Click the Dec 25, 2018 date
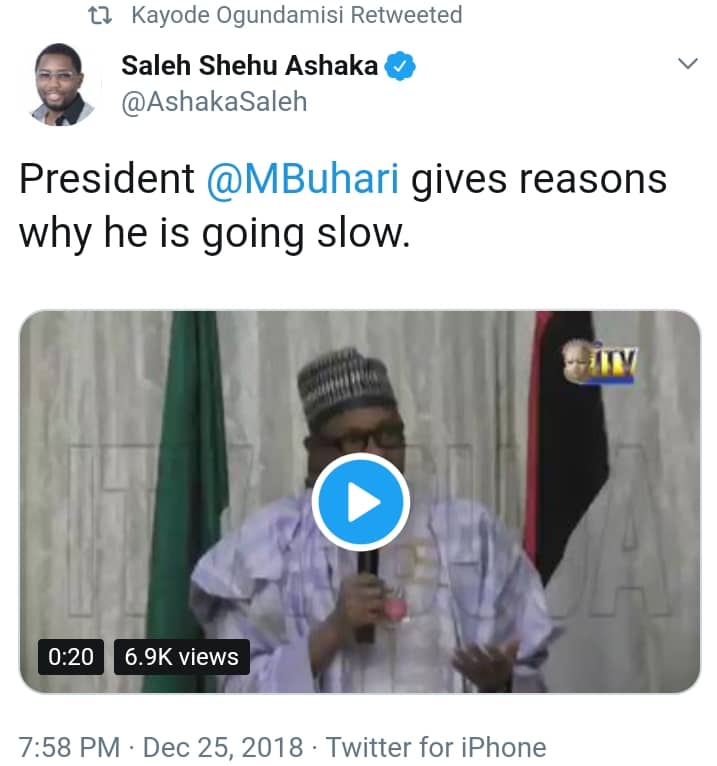Viewport: 717px width, 766px height. pos(224,747)
